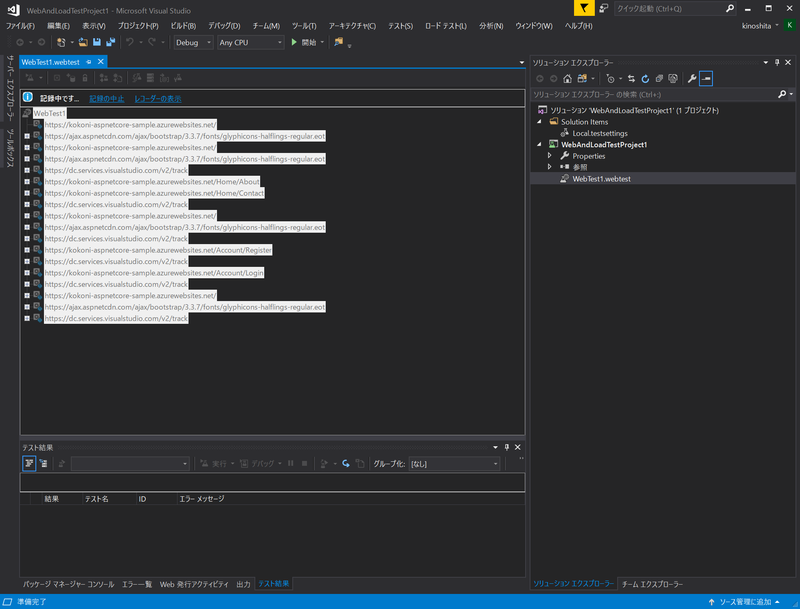Open the ヘルプ(H) menu
Image resolution: width=800 pixels, height=609 pixels.
pyautogui.click(x=579, y=26)
